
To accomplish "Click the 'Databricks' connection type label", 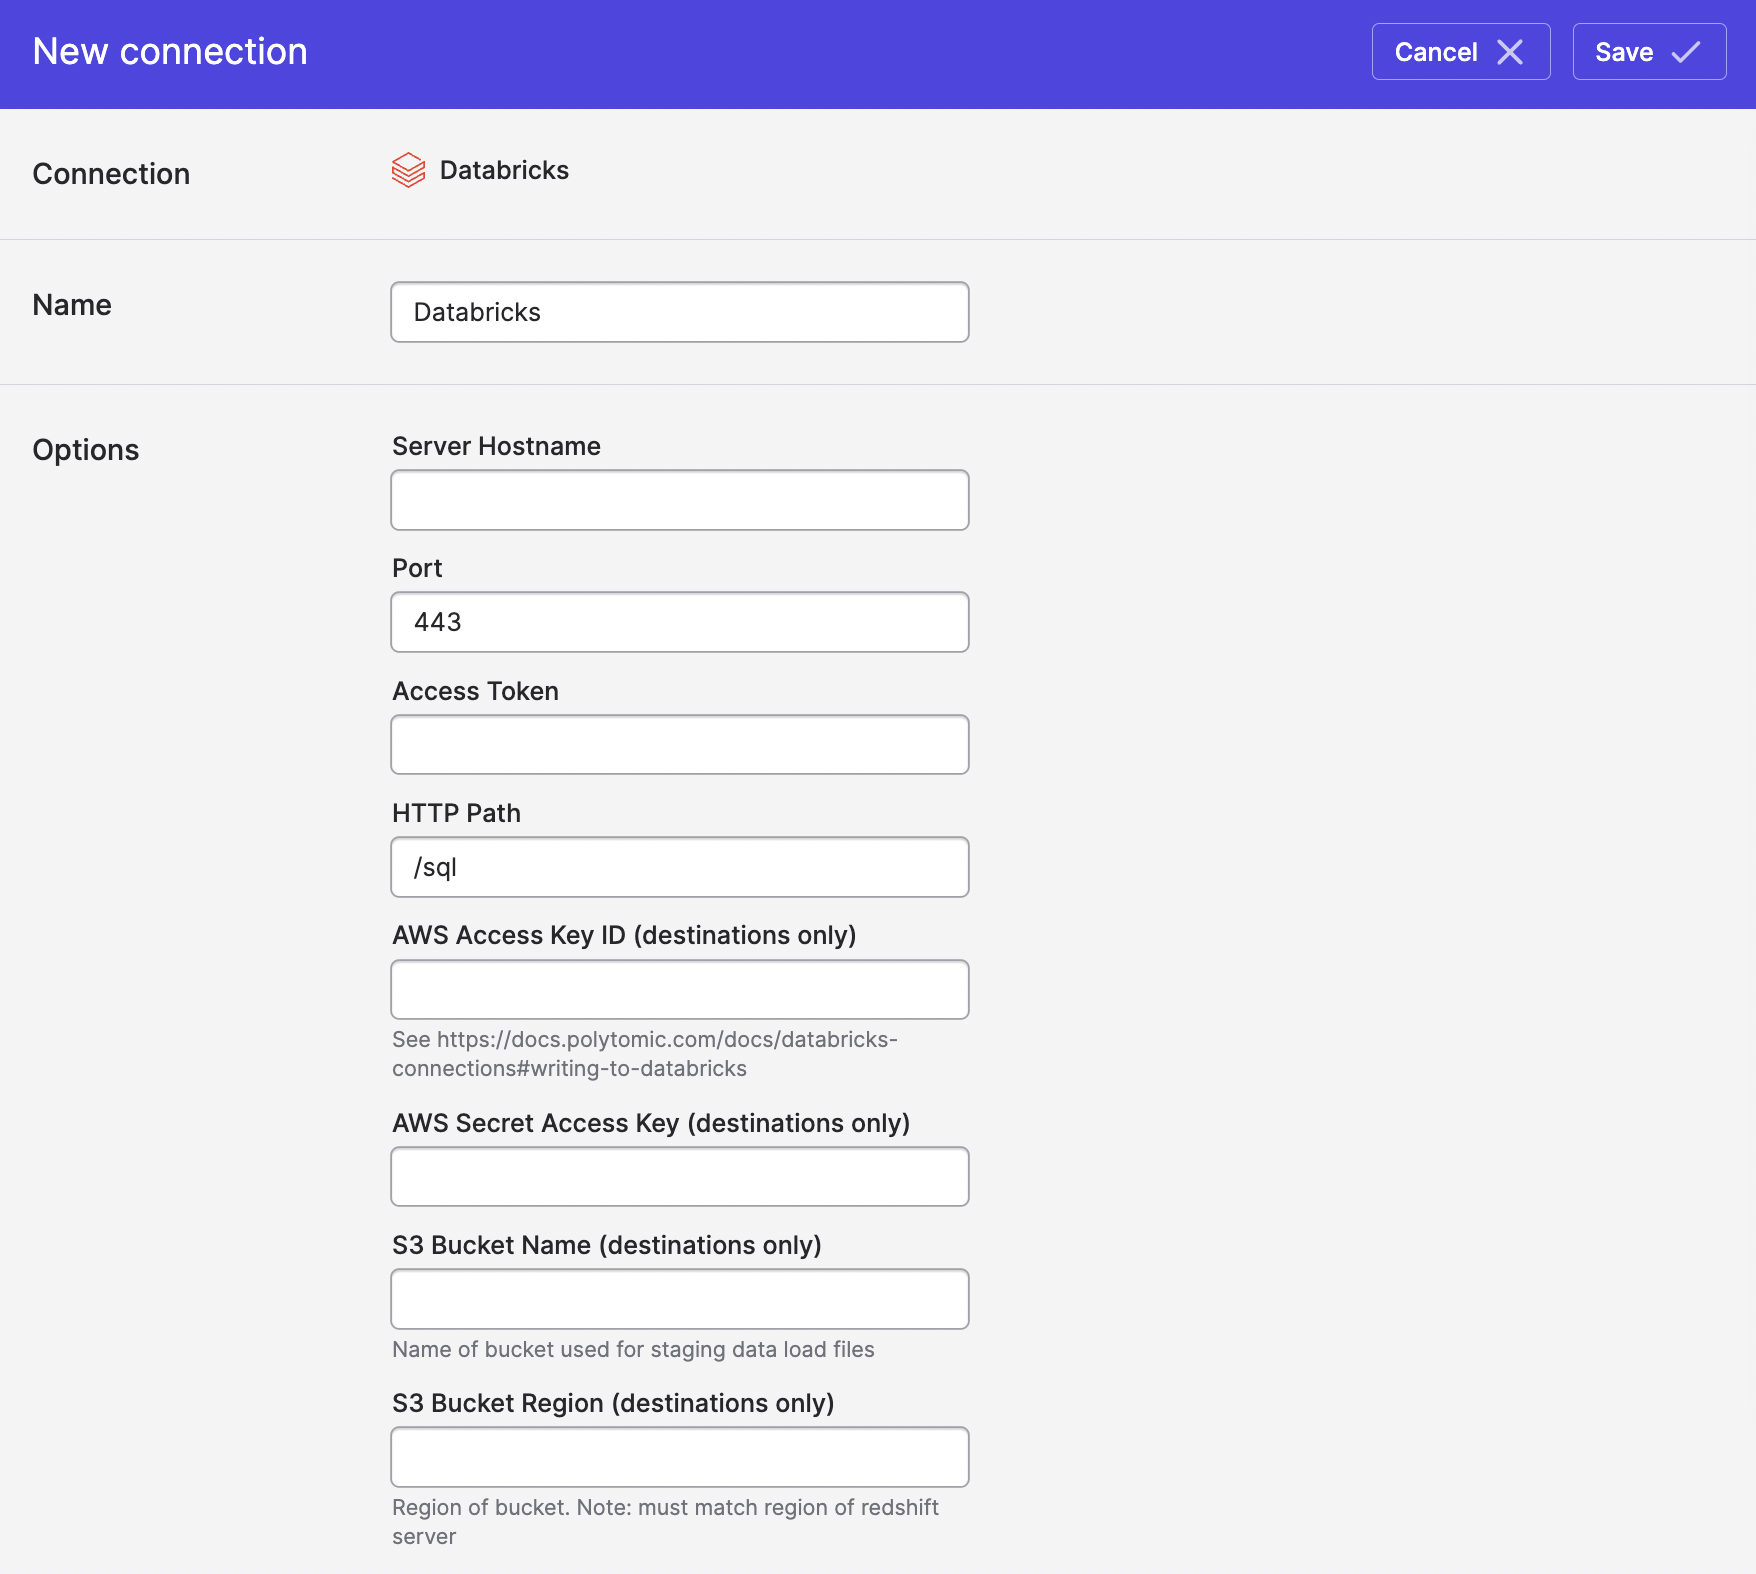I will click(x=504, y=170).
